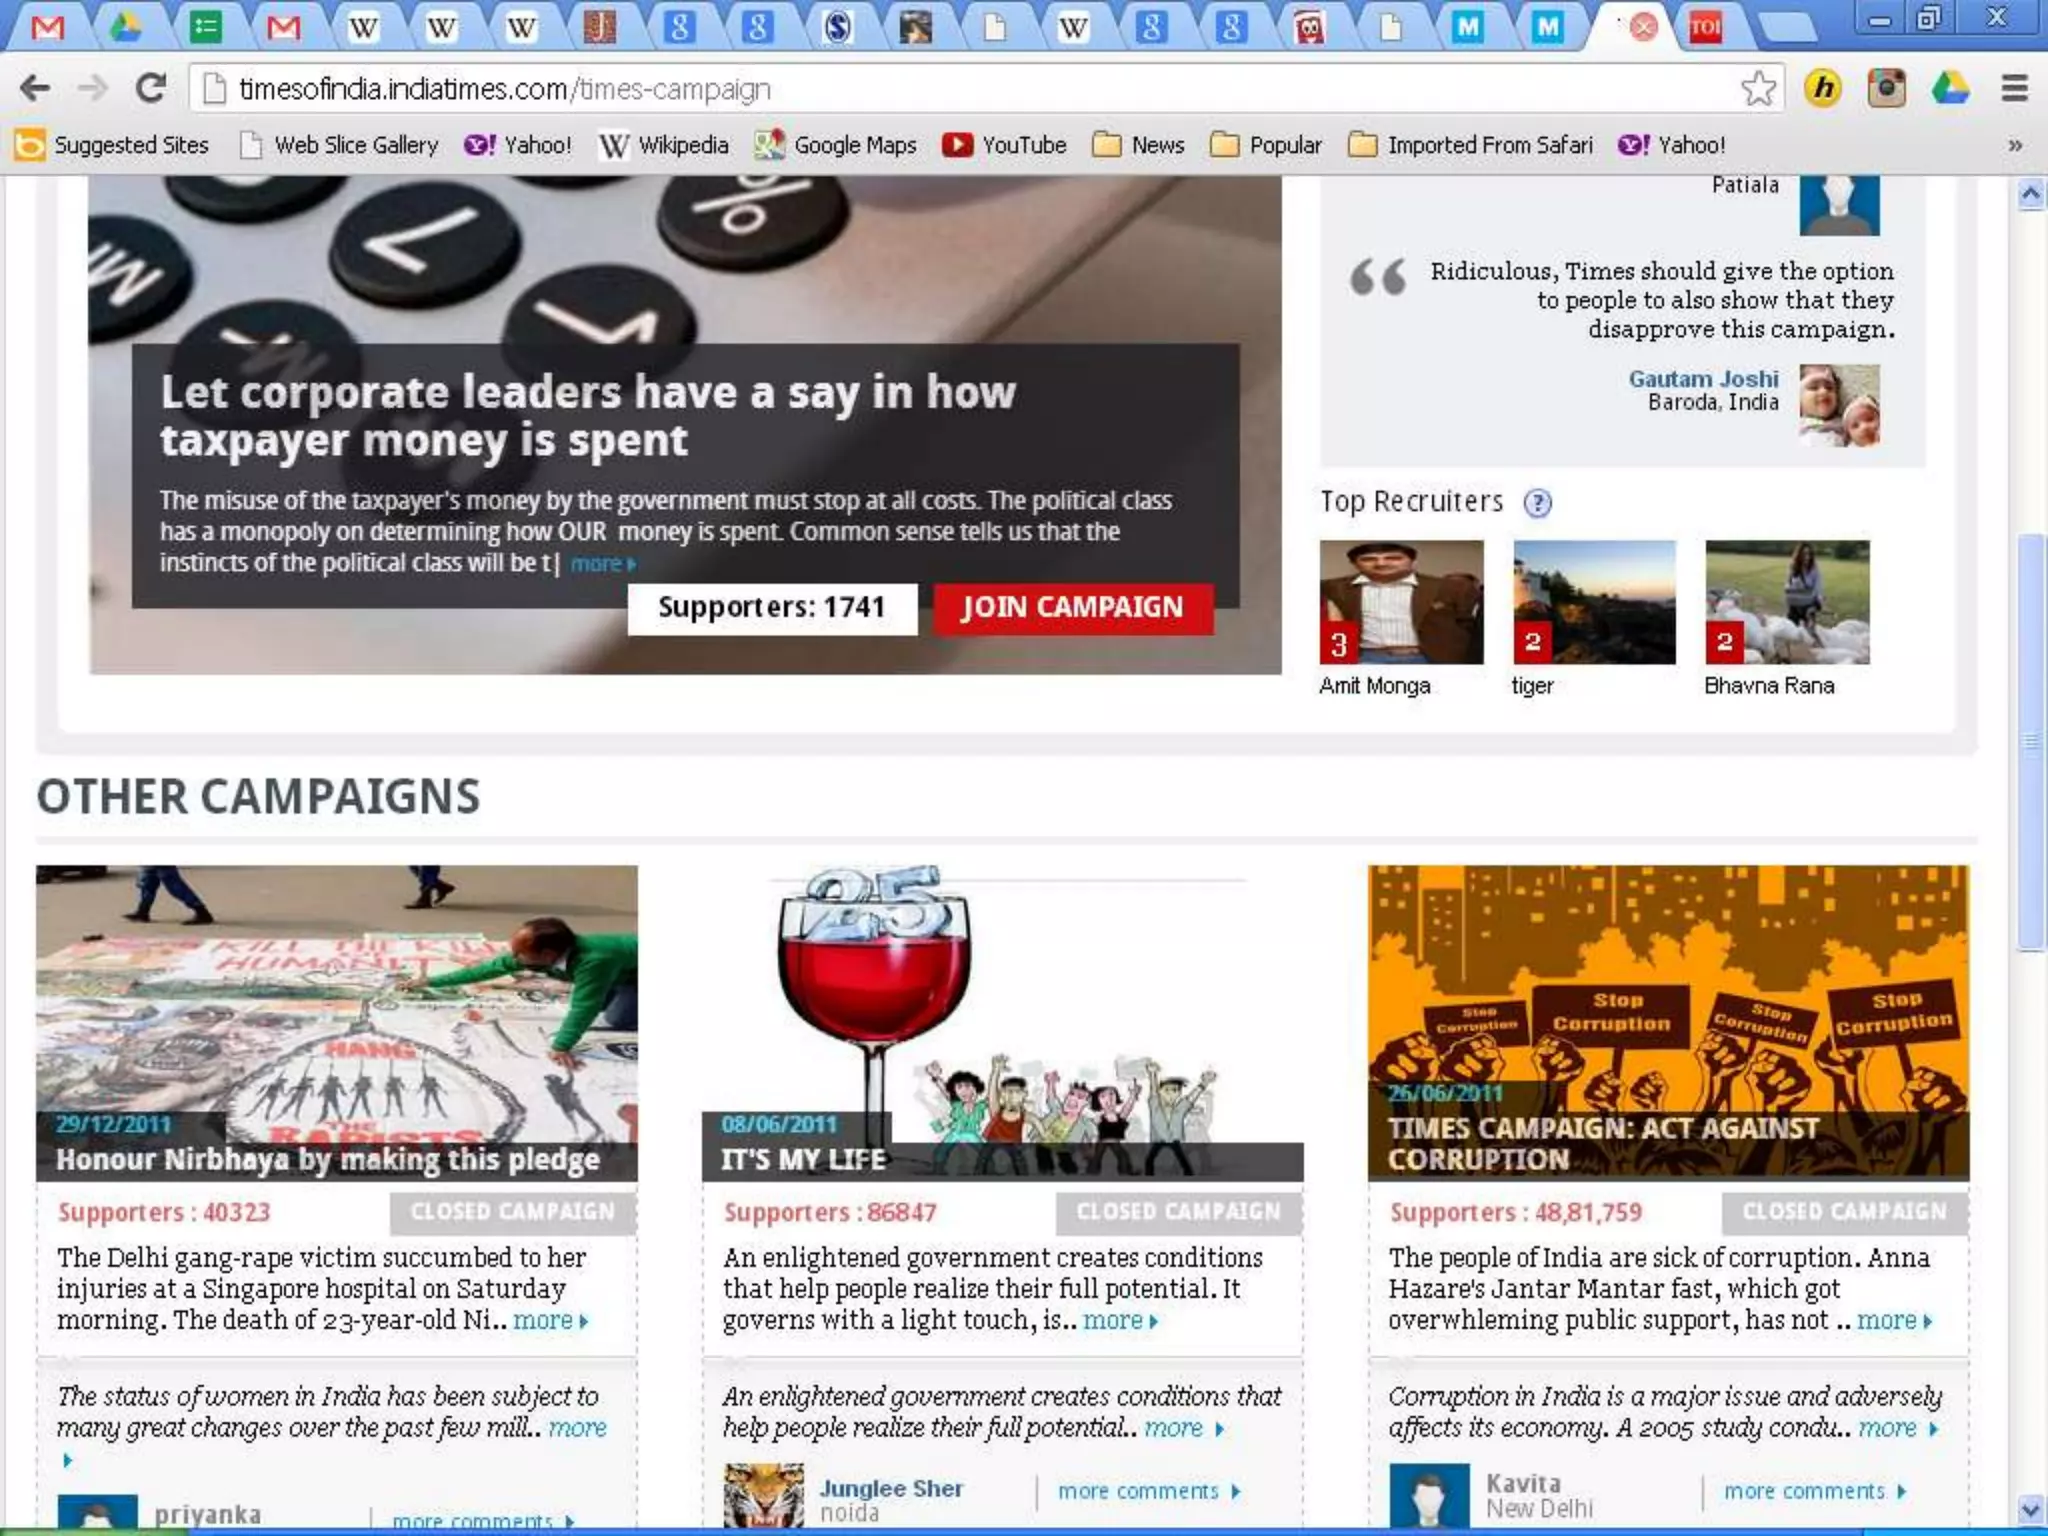Click the page scrollbar down arrow
Screen dimensions: 2048x1536
point(2030,1509)
